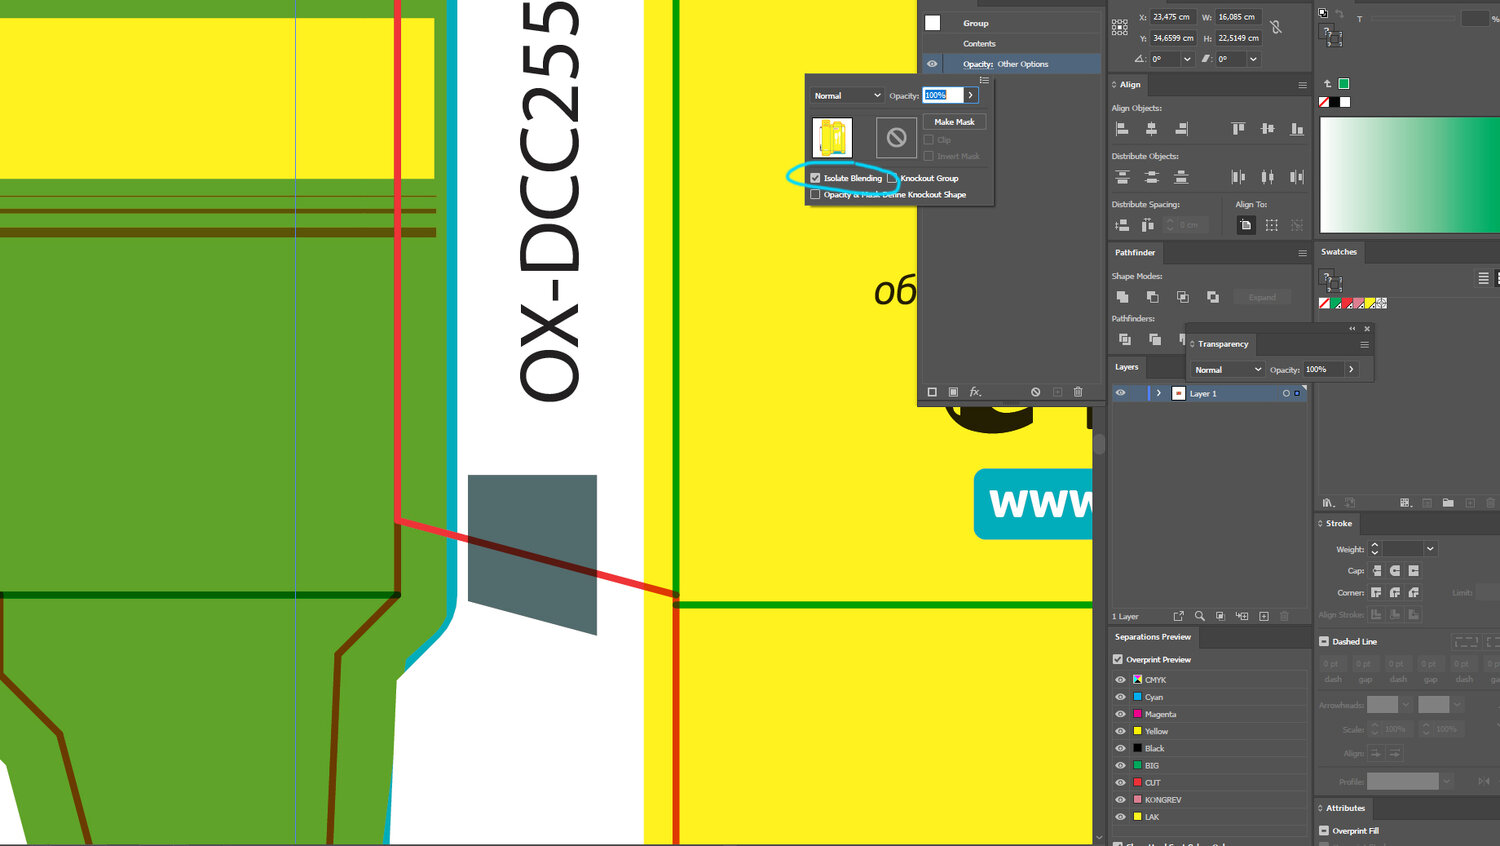Expand Layer 1 disclosure arrow
This screenshot has height=846, width=1500.
tap(1159, 393)
